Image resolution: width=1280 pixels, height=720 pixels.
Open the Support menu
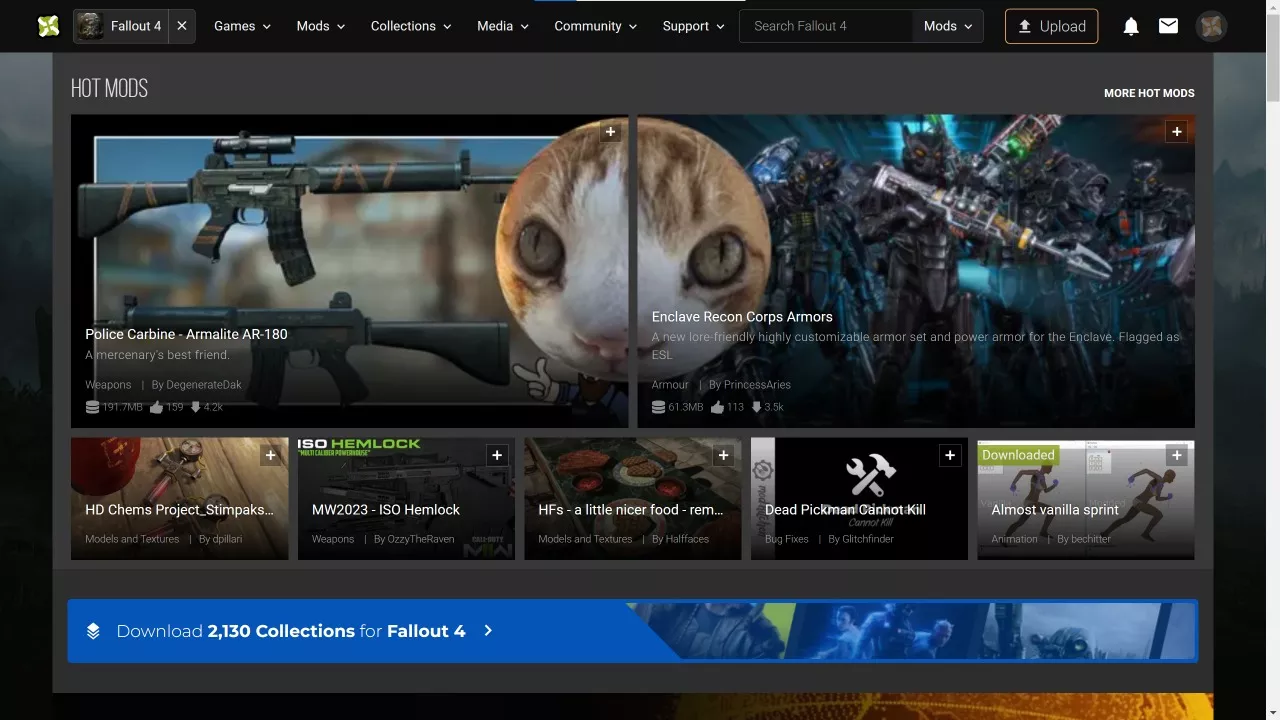click(693, 26)
